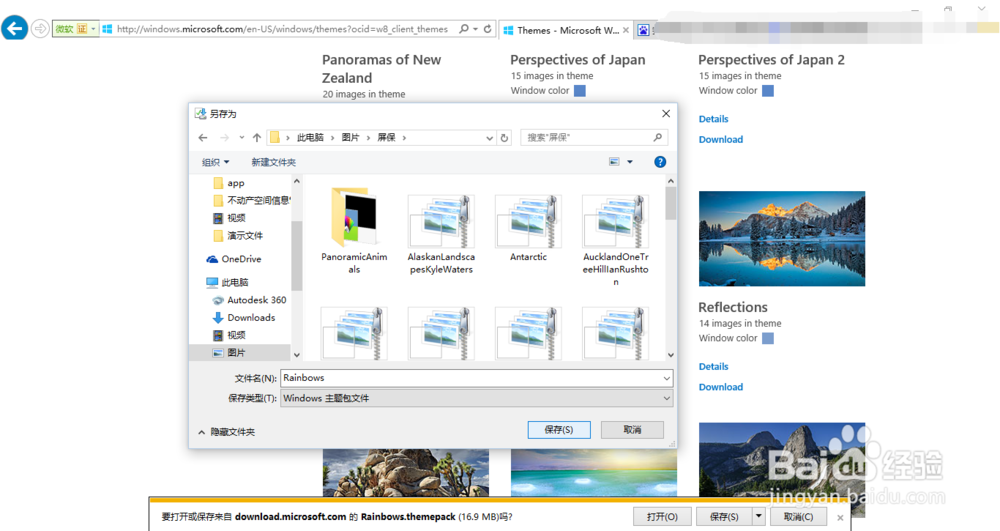Click the browser URL address field

[x=283, y=29]
